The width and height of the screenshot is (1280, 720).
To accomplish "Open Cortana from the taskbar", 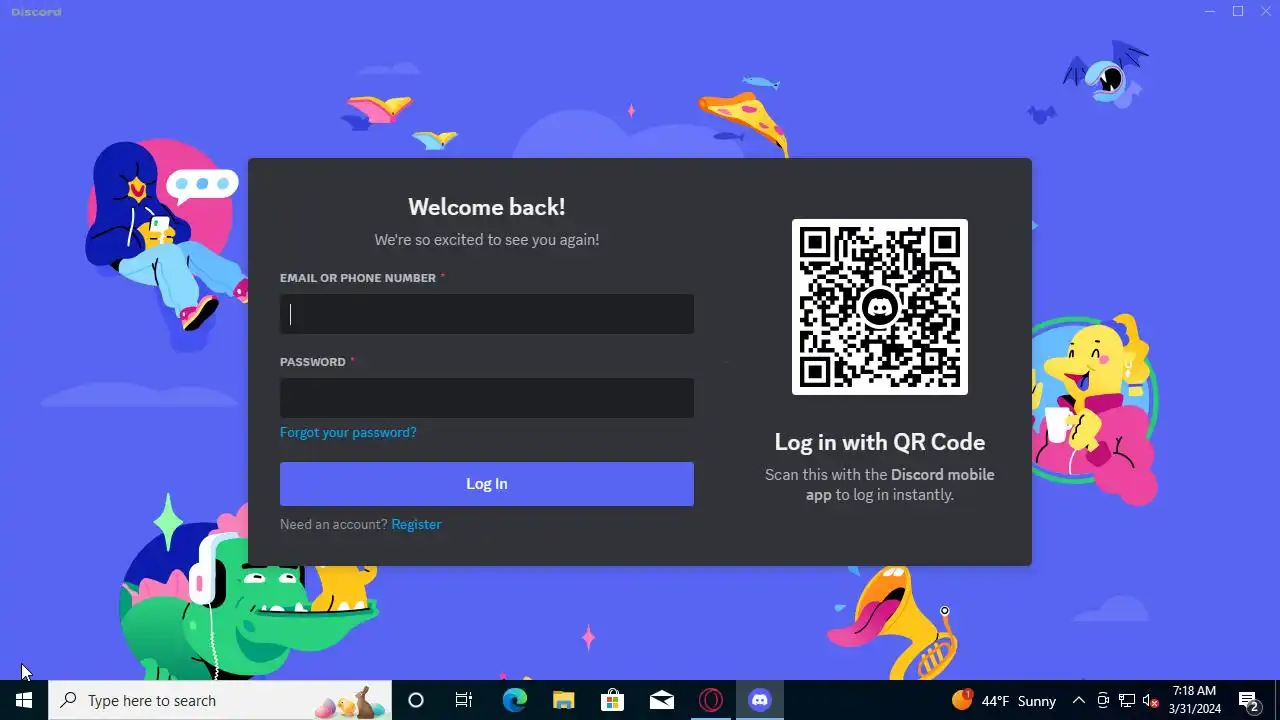I will tap(416, 700).
